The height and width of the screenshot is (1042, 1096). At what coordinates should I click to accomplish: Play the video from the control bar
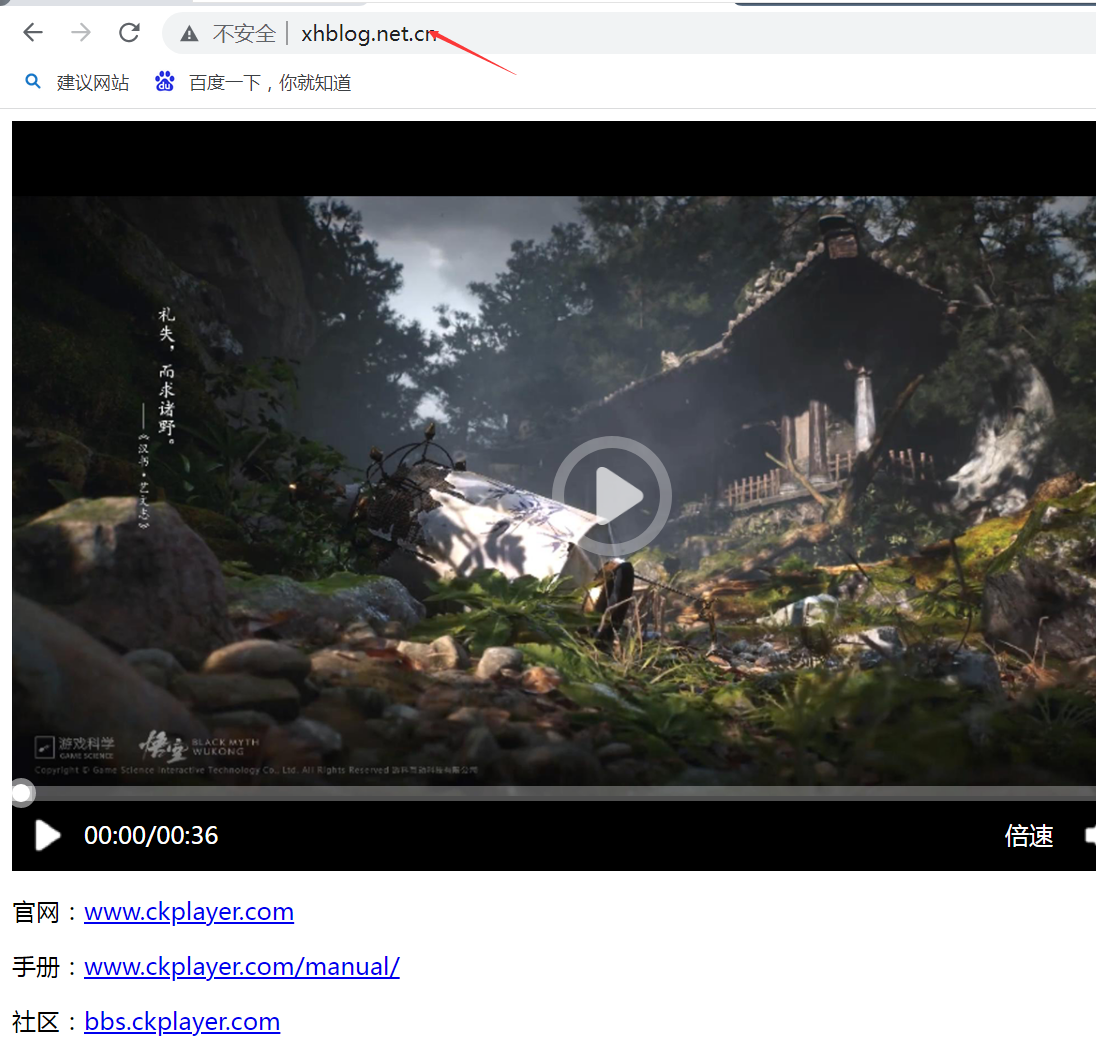[48, 835]
